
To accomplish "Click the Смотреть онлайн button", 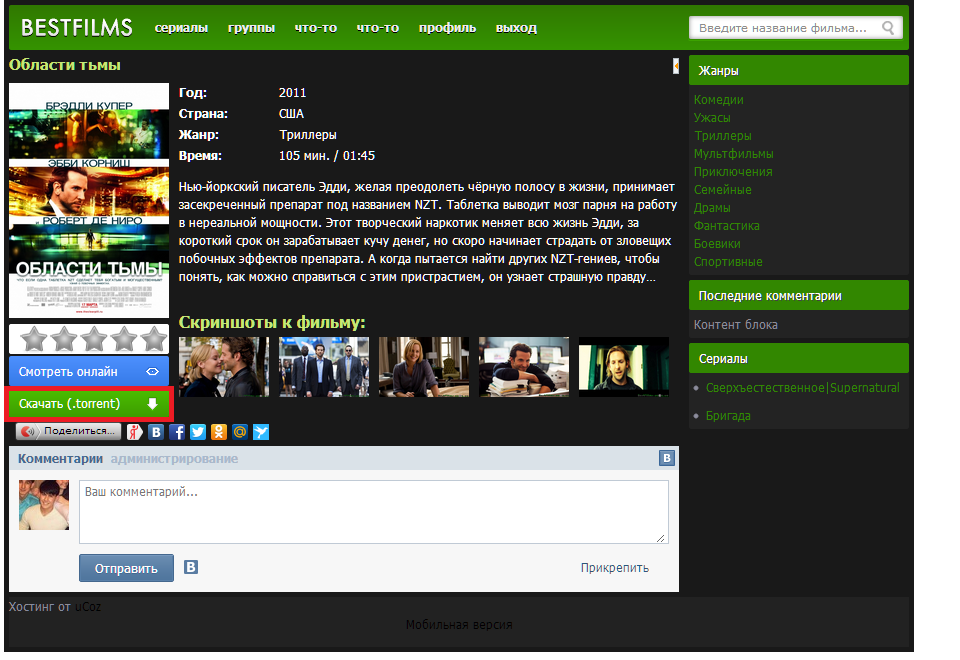I will coord(89,372).
